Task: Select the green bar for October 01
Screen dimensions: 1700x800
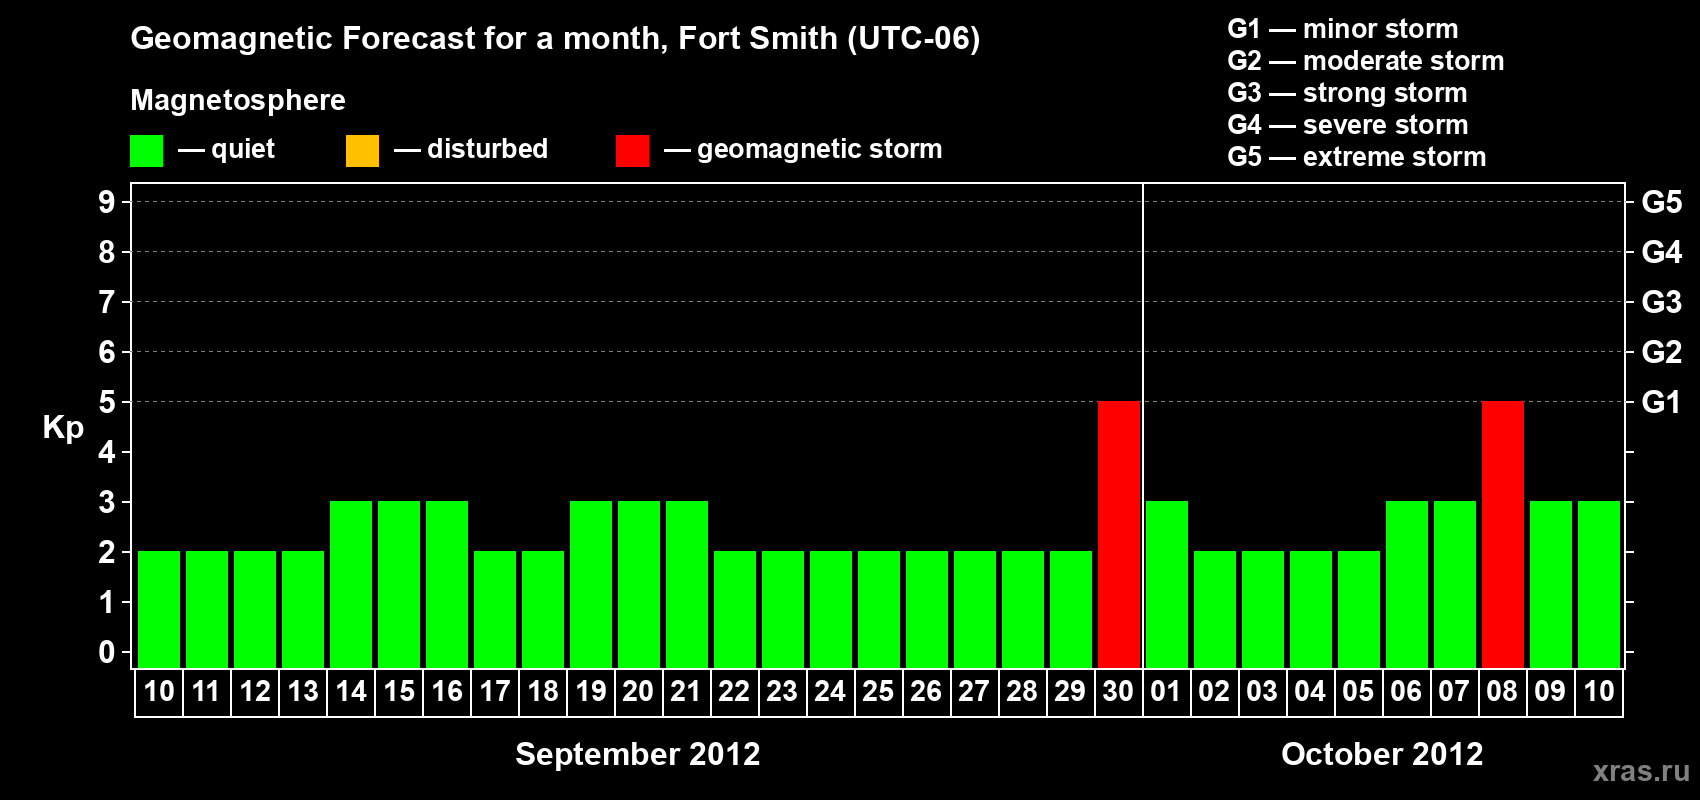Action: coord(1167,584)
